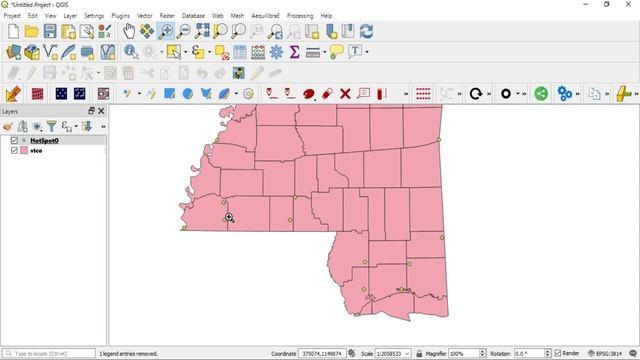The image size is (640, 360).
Task: Toggle visibility of HotSpot0 layer
Action: pos(14,140)
